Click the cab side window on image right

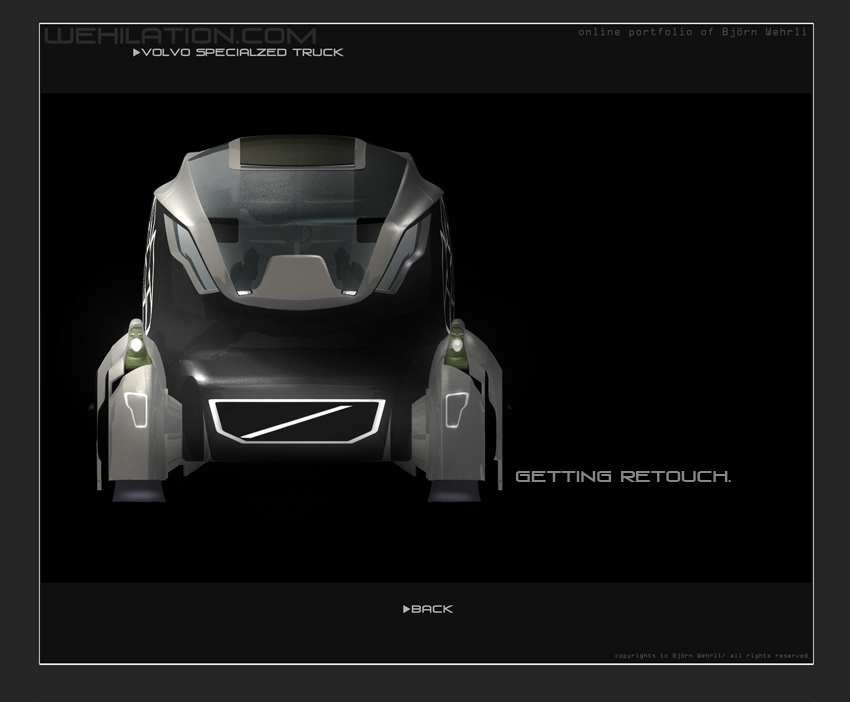[x=405, y=245]
